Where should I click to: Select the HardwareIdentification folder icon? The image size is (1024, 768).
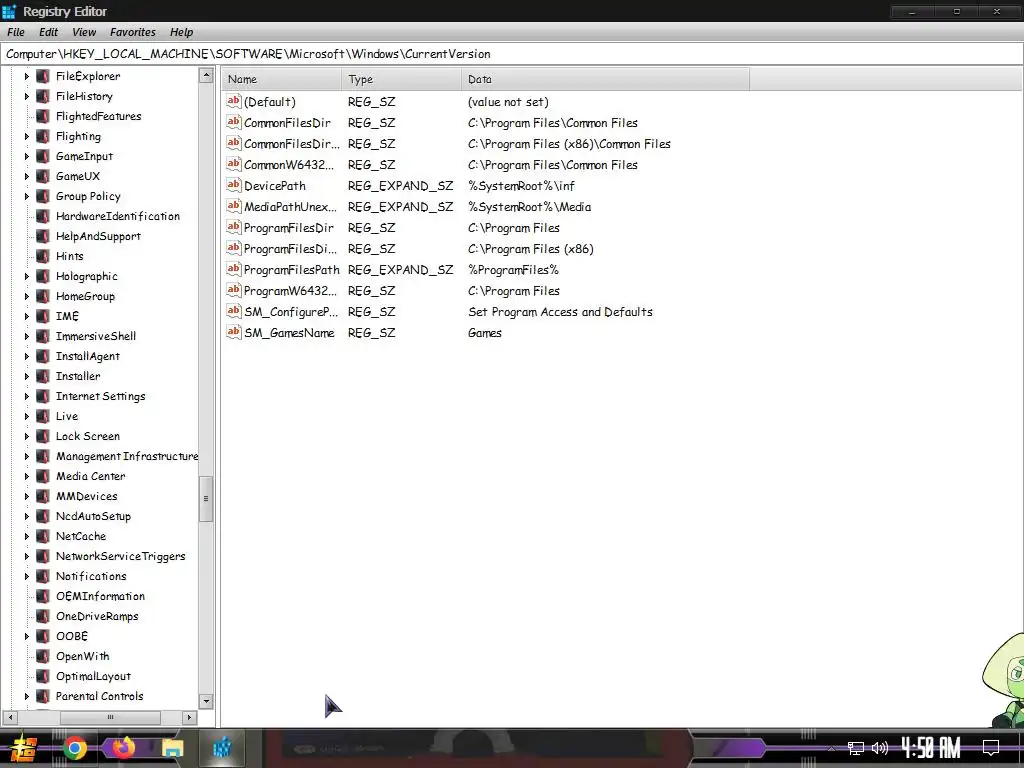(42, 216)
